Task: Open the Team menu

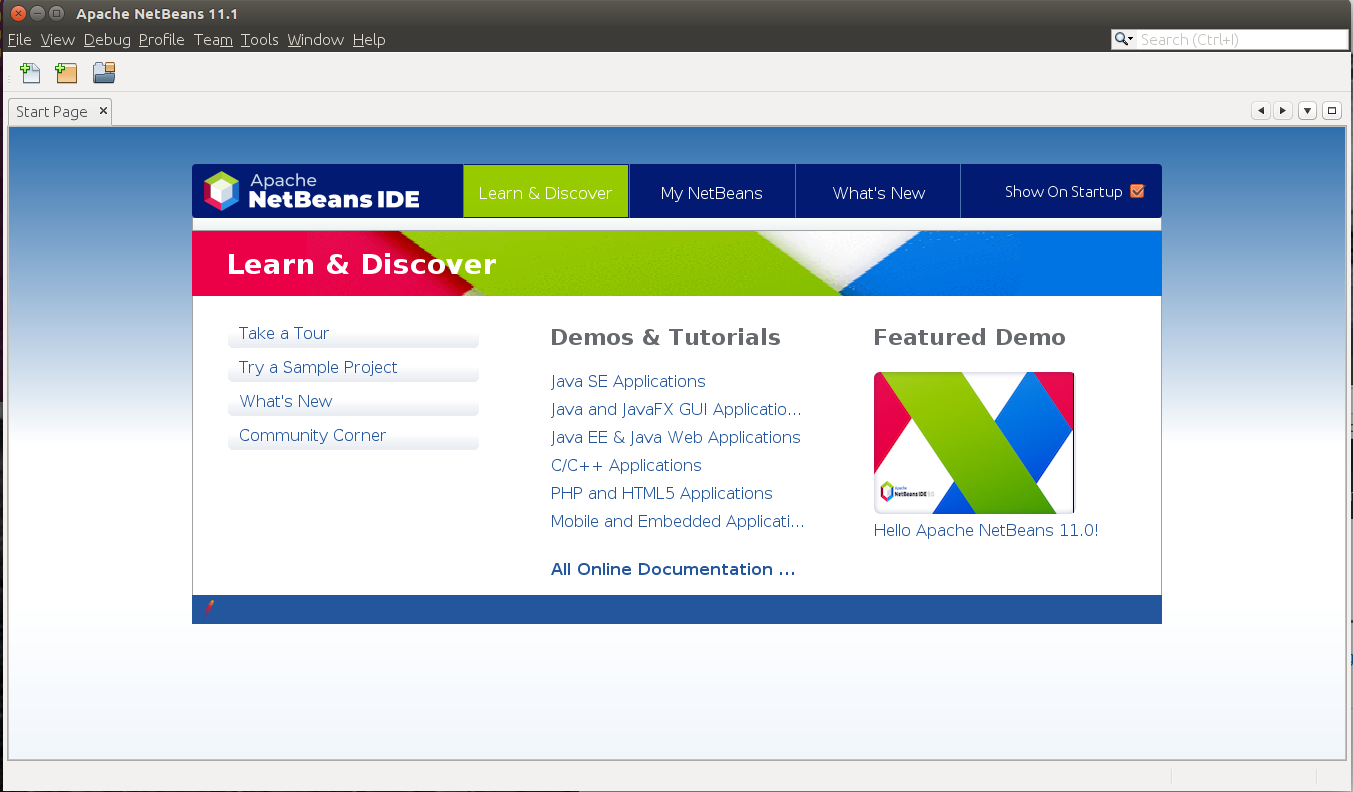Action: coord(213,40)
